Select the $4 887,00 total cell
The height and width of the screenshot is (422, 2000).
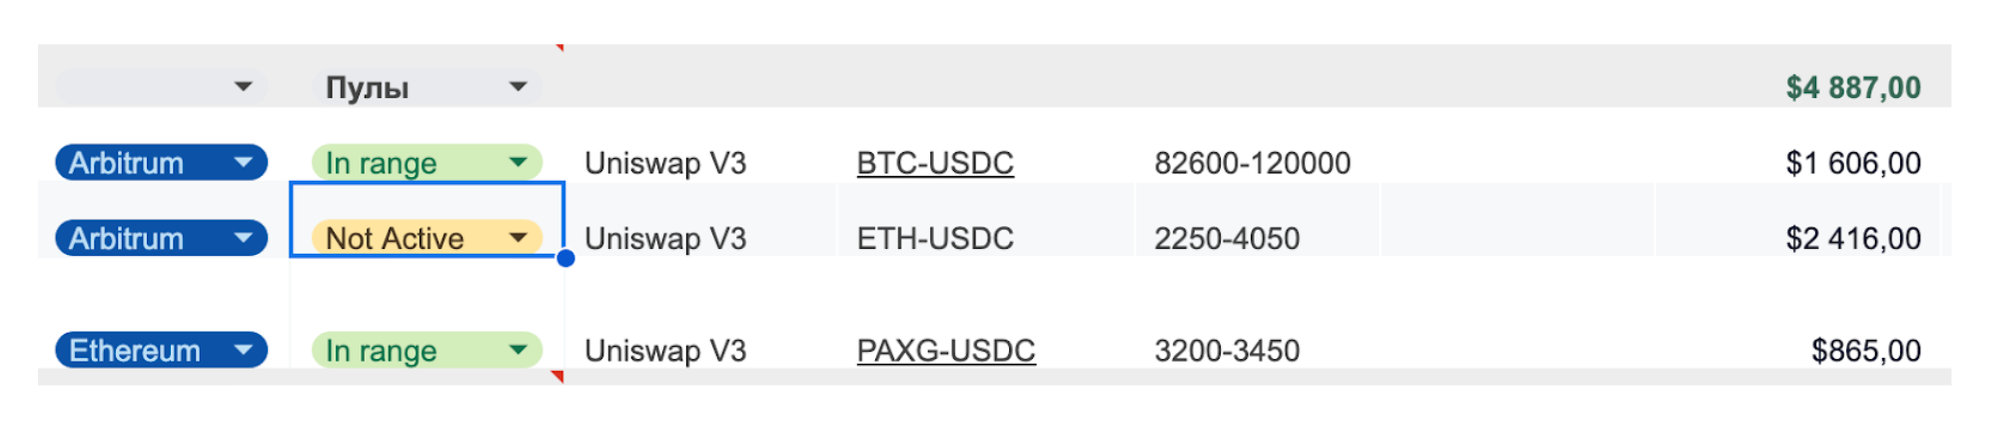[x=1853, y=88]
